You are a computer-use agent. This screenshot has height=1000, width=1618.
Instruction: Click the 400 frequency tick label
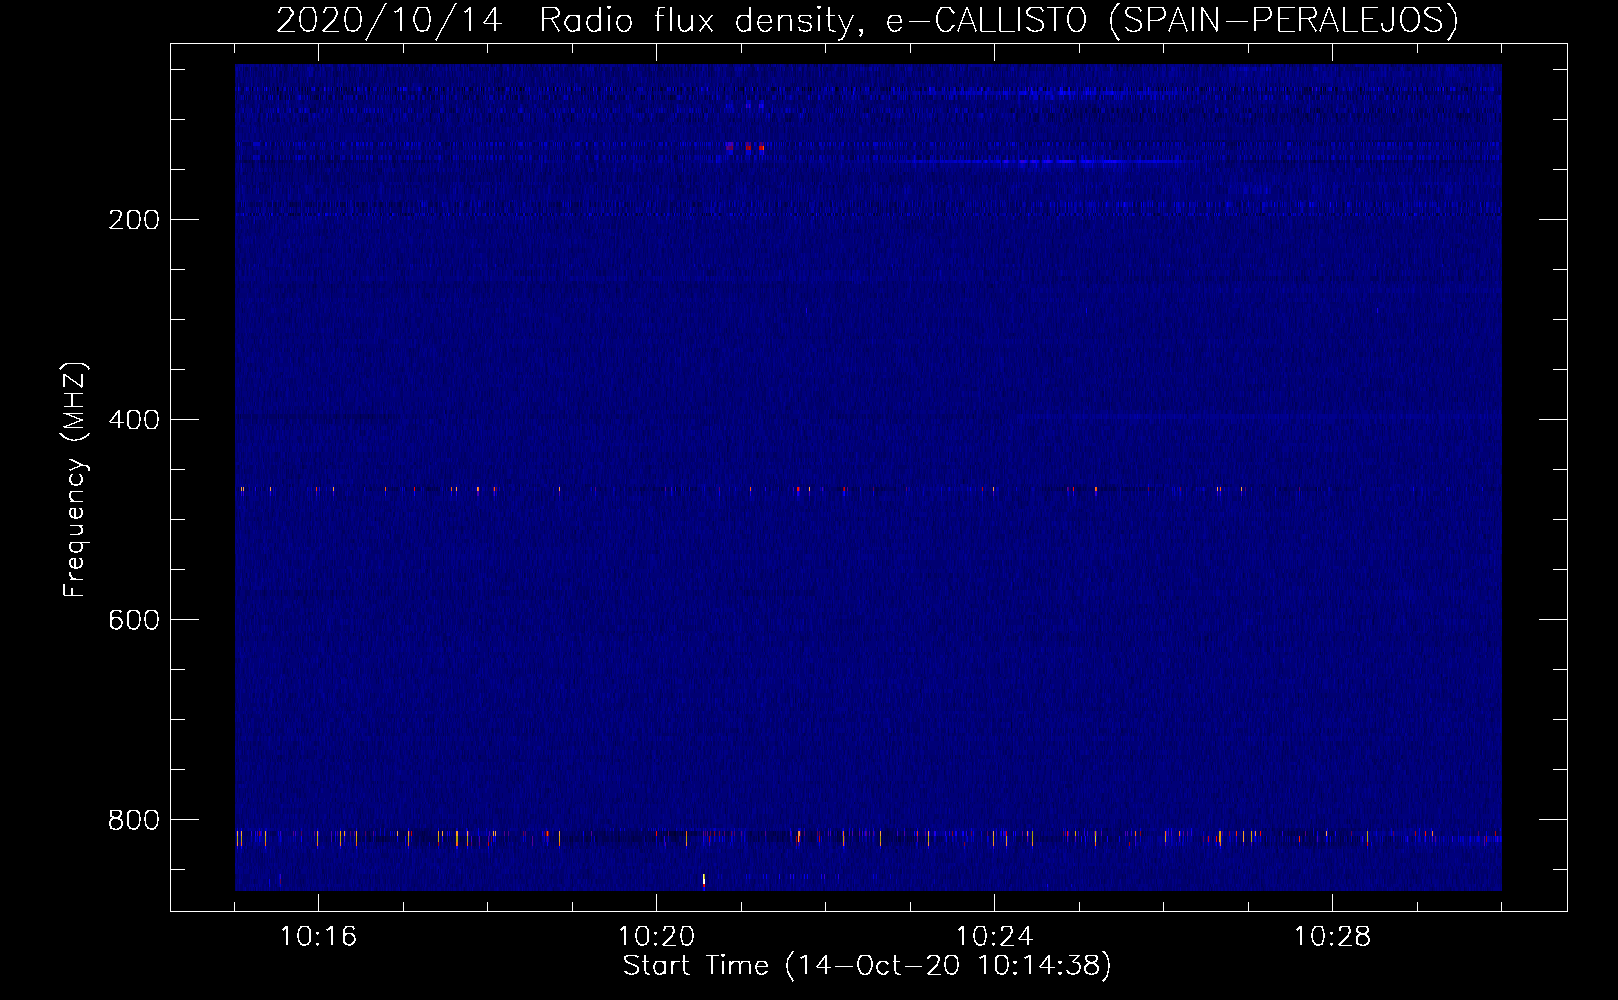134,420
